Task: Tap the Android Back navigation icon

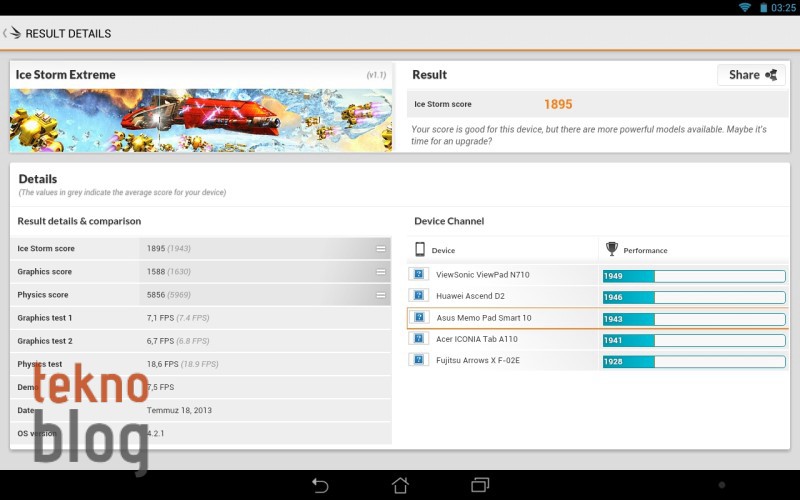Action: click(x=320, y=485)
